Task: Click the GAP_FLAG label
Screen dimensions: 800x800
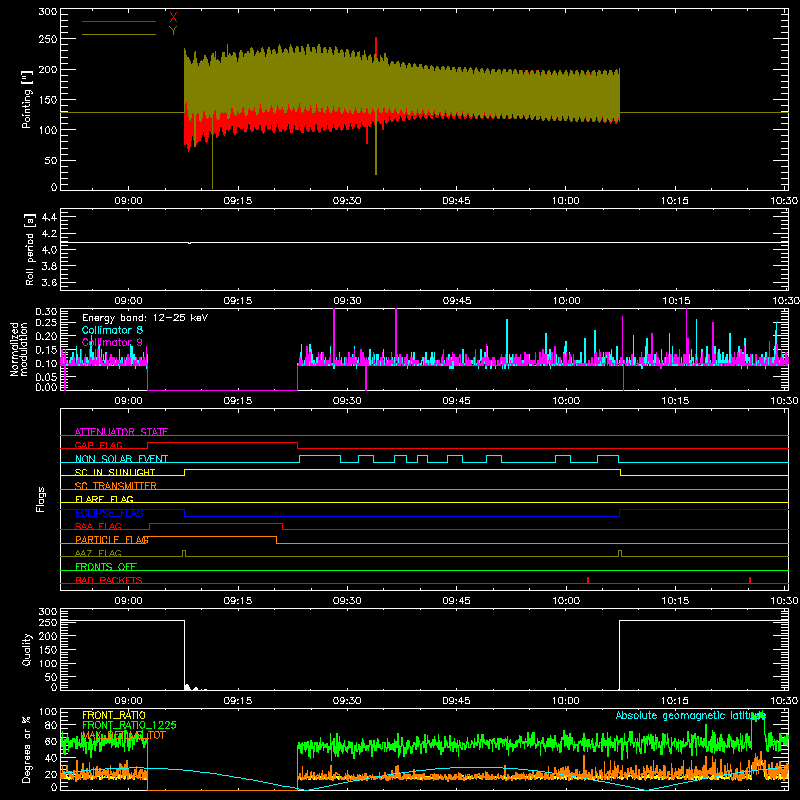Action: 98,445
